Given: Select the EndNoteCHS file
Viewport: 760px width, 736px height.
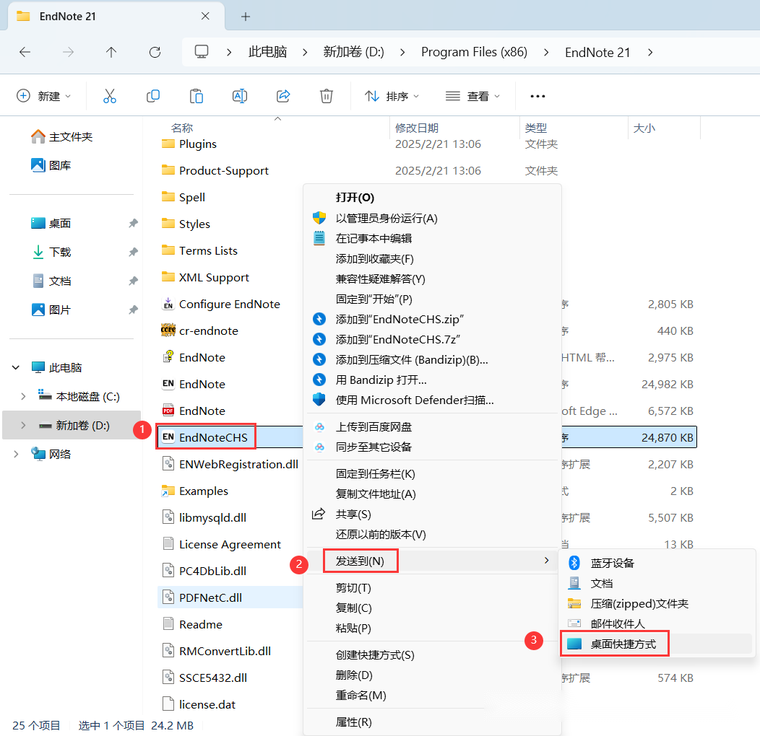Looking at the screenshot, I should click(213, 437).
